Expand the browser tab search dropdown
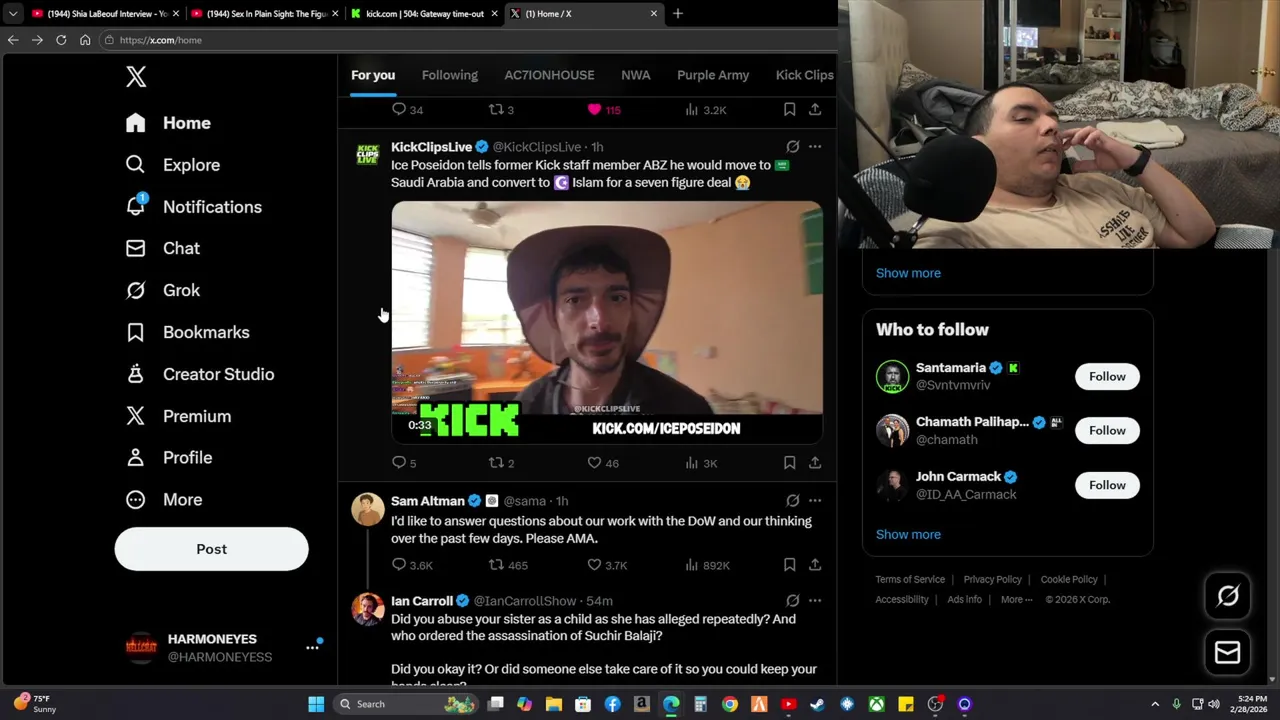Image resolution: width=1280 pixels, height=720 pixels. tap(12, 13)
